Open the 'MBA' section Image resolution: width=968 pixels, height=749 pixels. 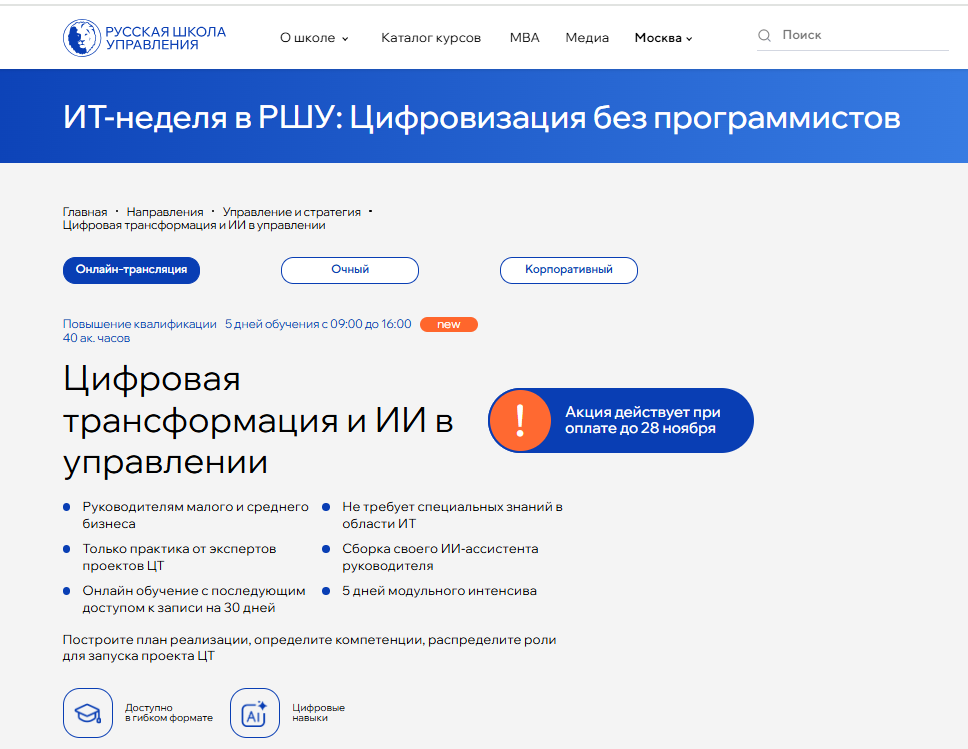524,37
